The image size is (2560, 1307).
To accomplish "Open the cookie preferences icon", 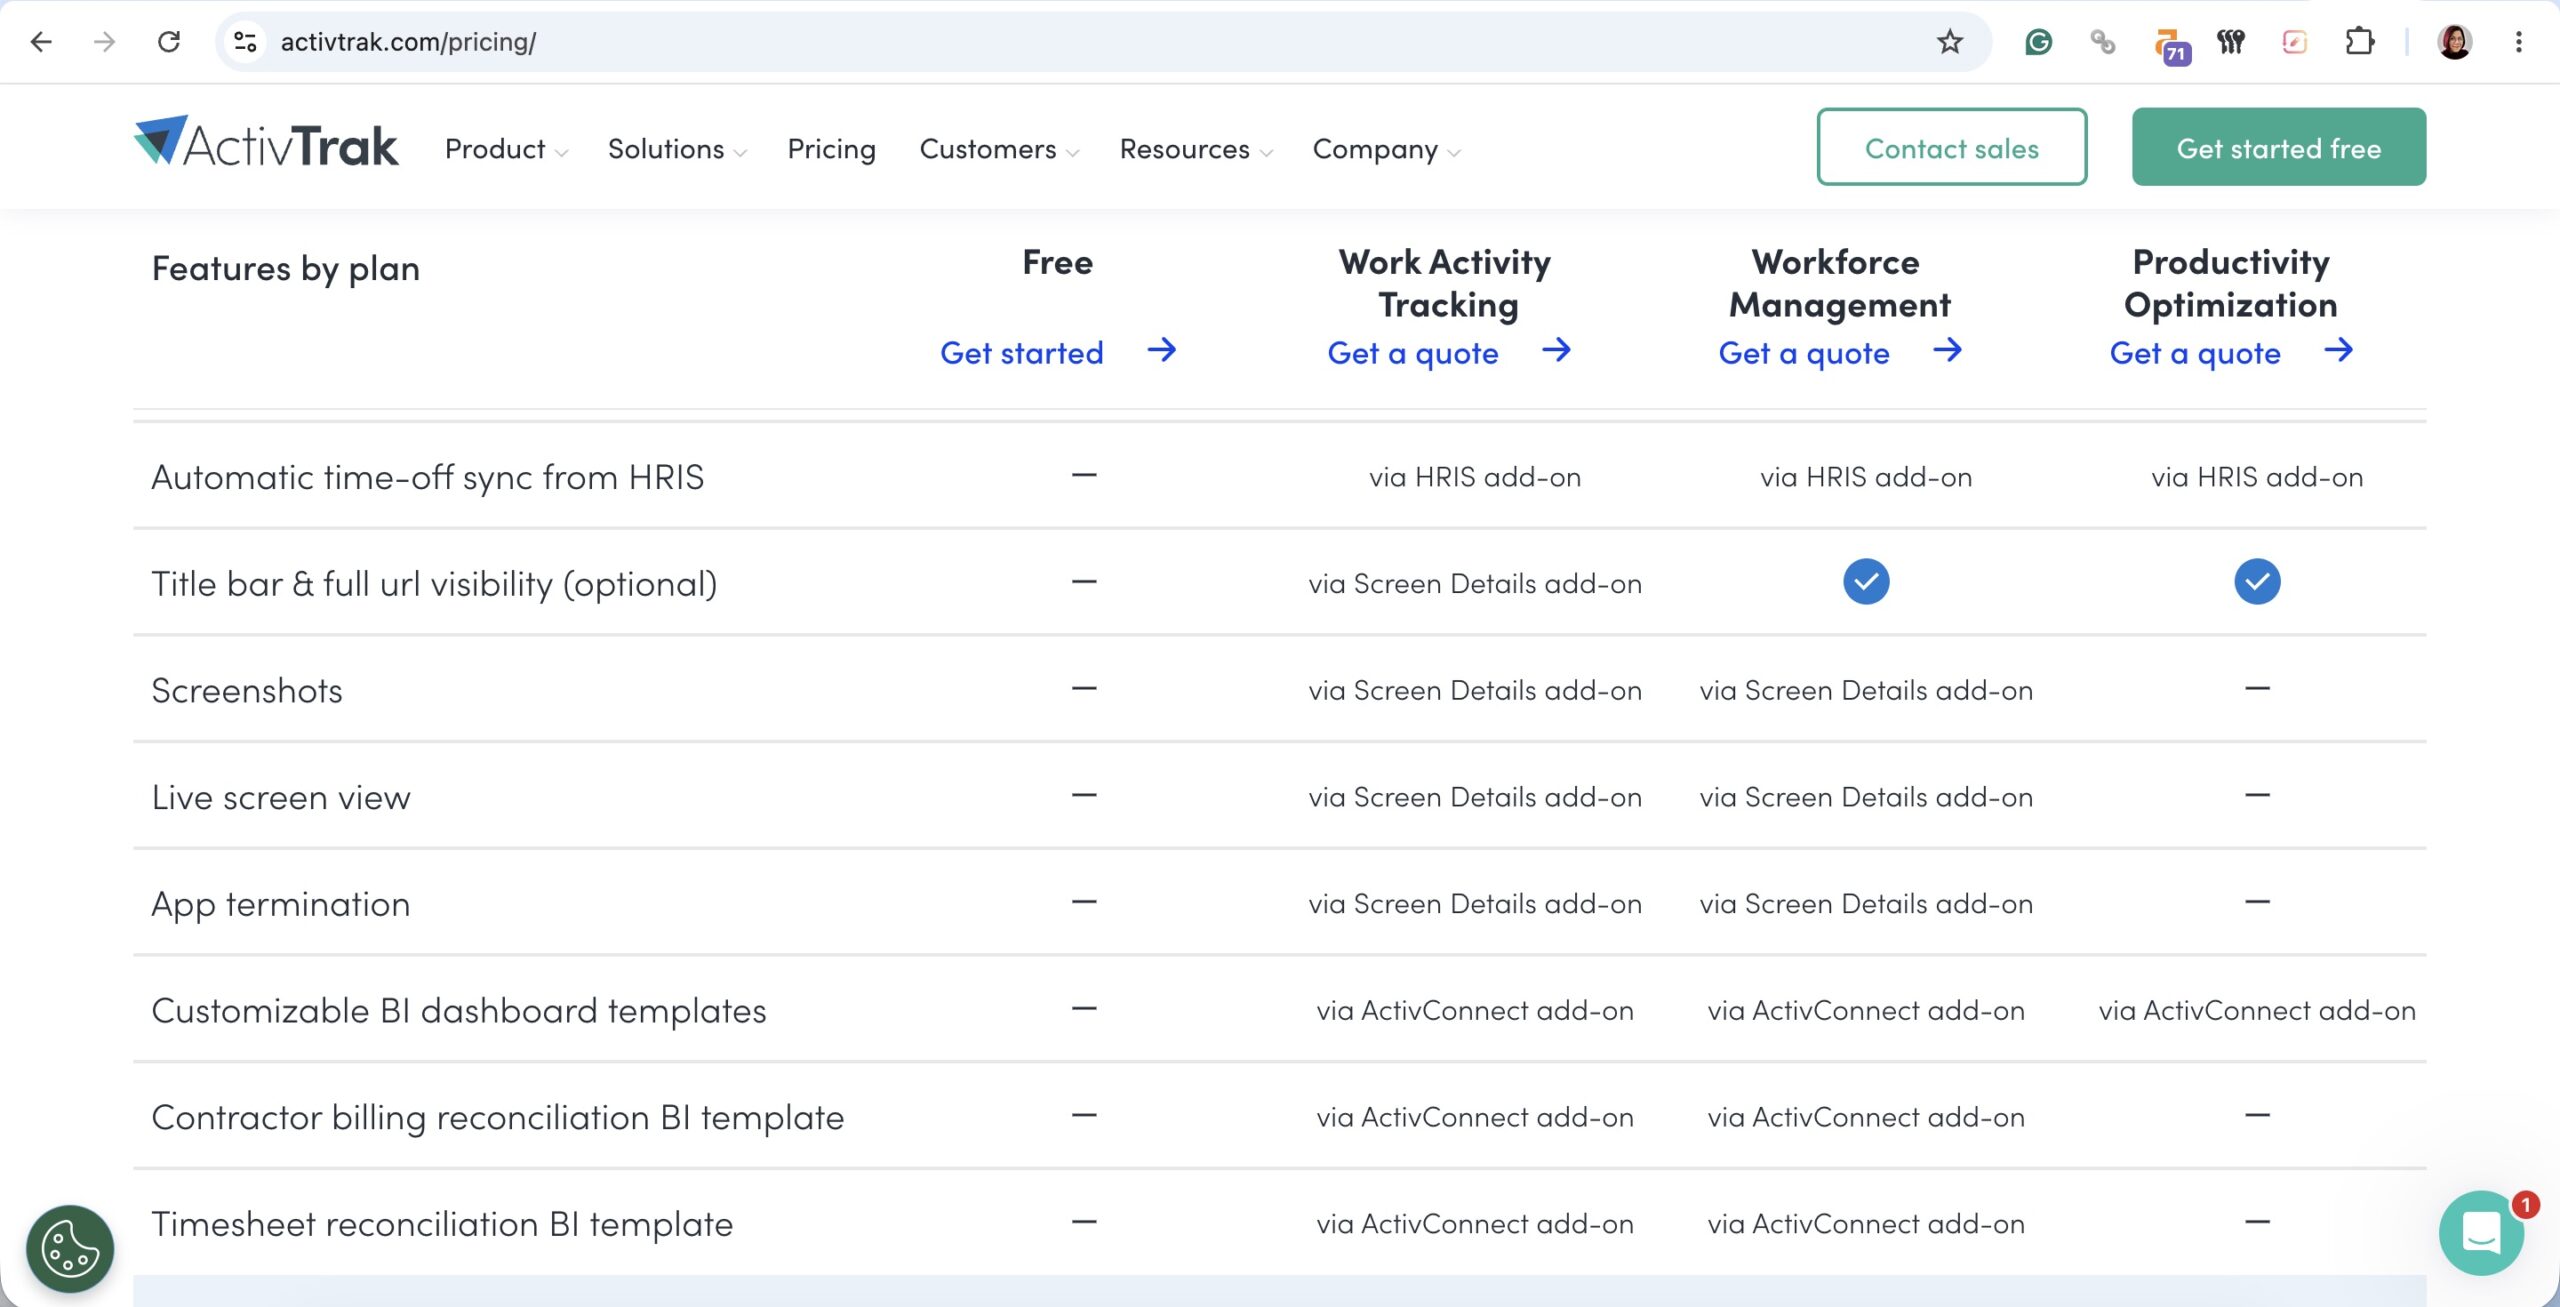I will pyautogui.click(x=69, y=1248).
